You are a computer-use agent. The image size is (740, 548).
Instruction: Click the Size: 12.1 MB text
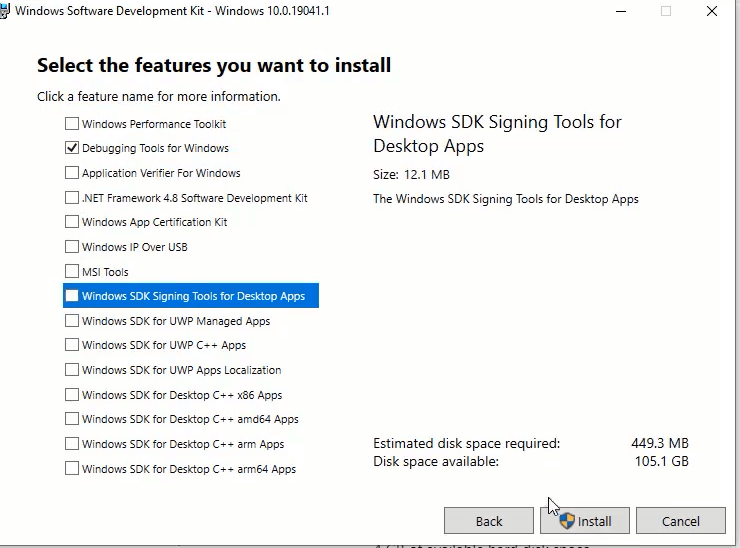click(x=411, y=175)
